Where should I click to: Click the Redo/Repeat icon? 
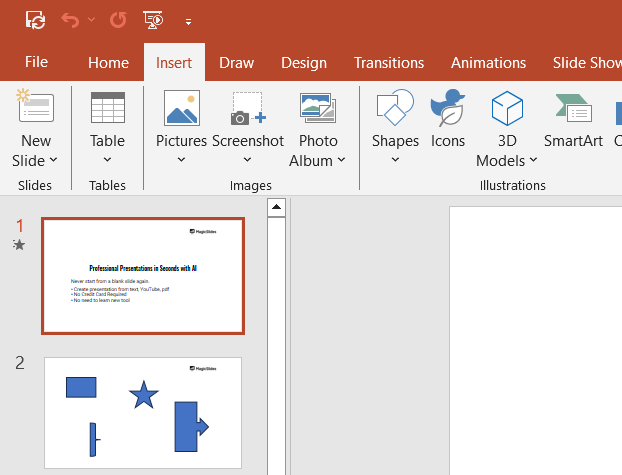point(118,20)
